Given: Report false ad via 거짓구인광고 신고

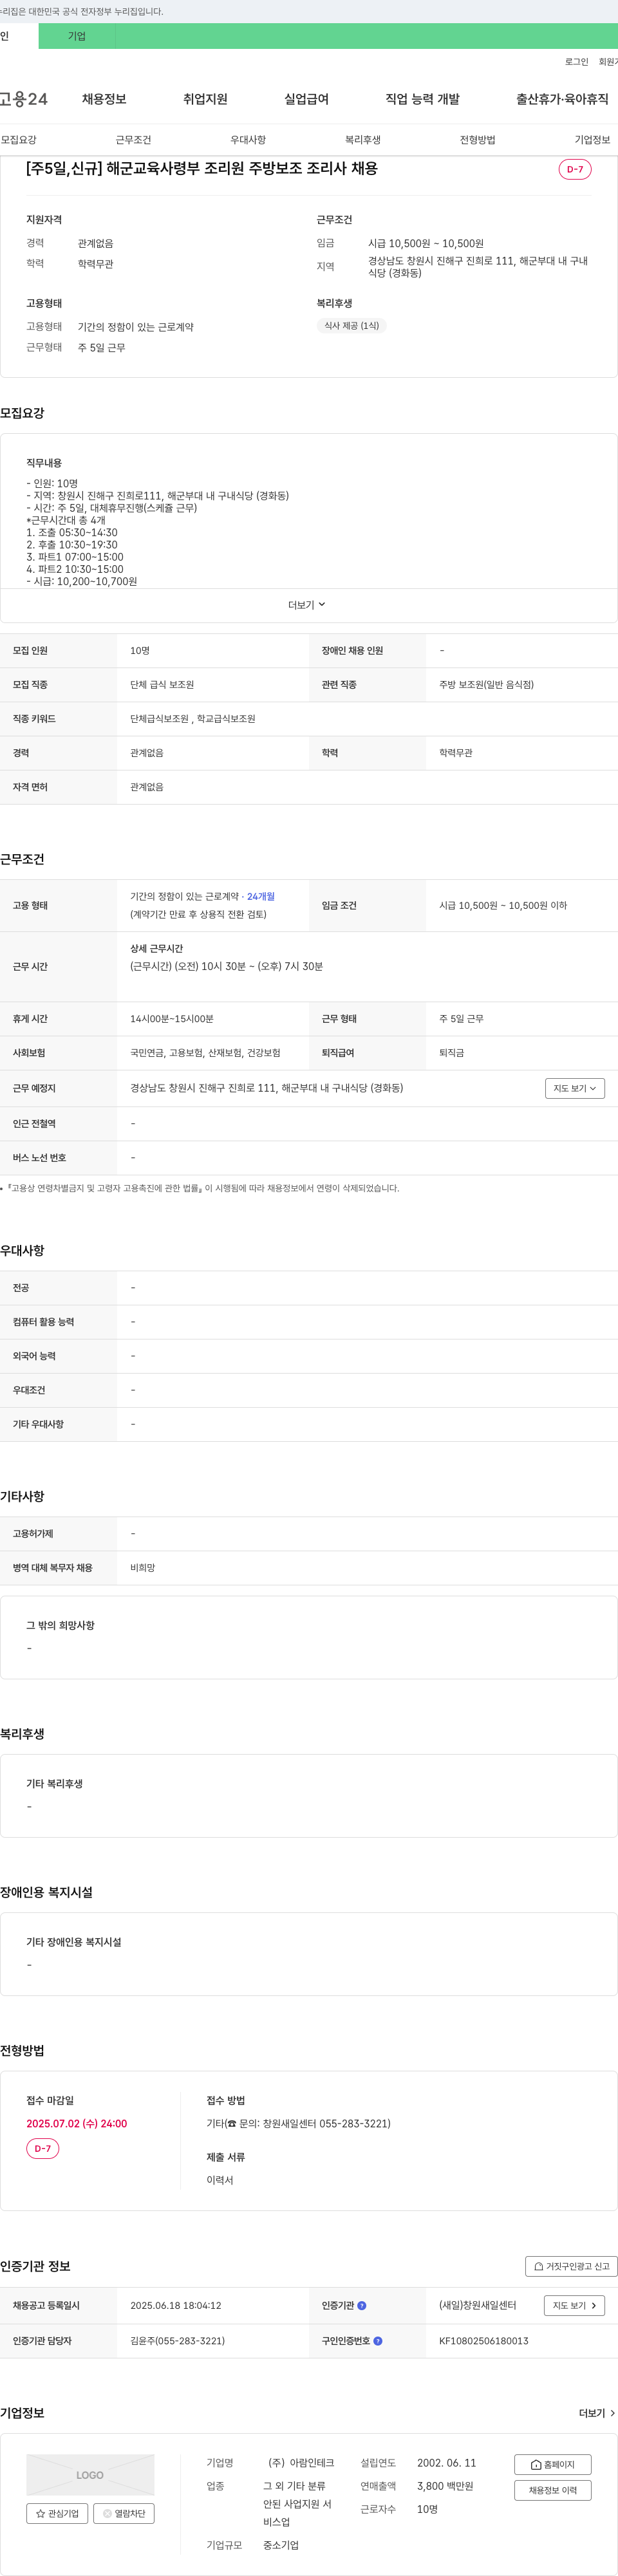Looking at the screenshot, I should click(571, 2266).
